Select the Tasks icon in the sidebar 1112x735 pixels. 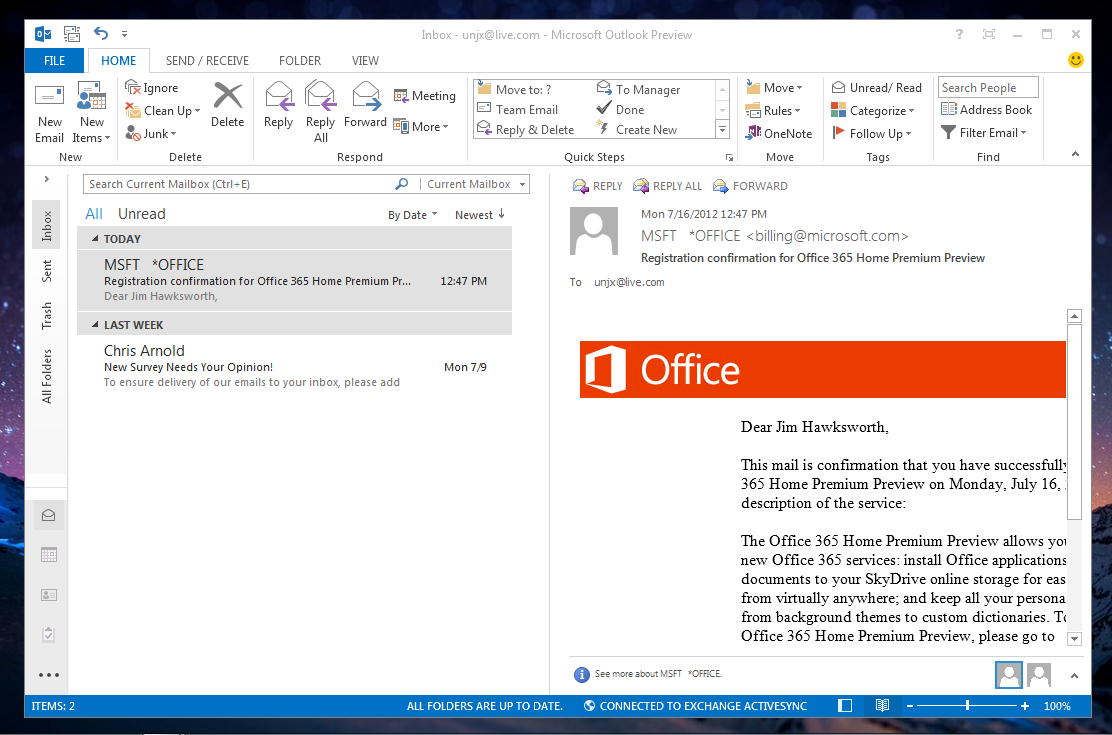[46, 634]
